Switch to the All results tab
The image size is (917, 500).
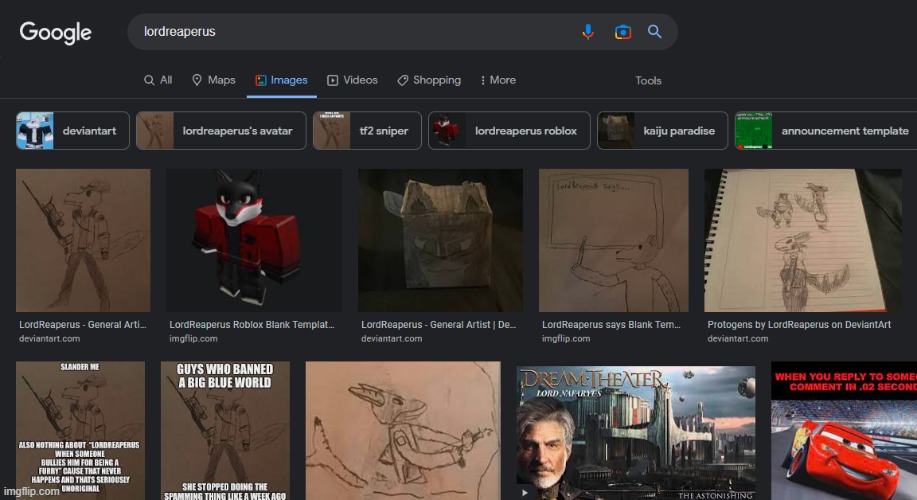158,80
